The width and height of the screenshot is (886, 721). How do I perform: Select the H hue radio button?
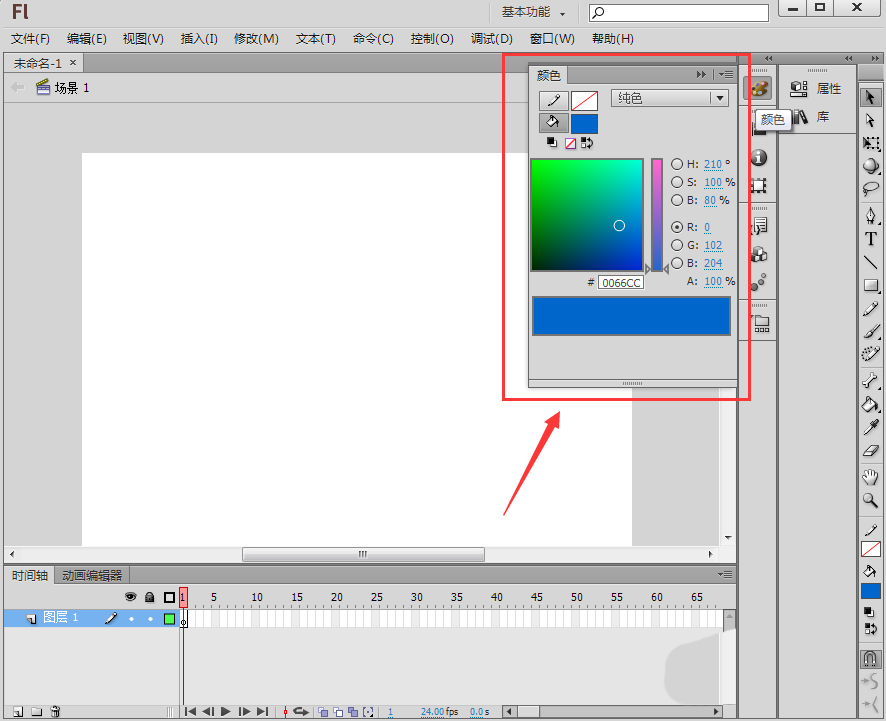pyautogui.click(x=677, y=164)
